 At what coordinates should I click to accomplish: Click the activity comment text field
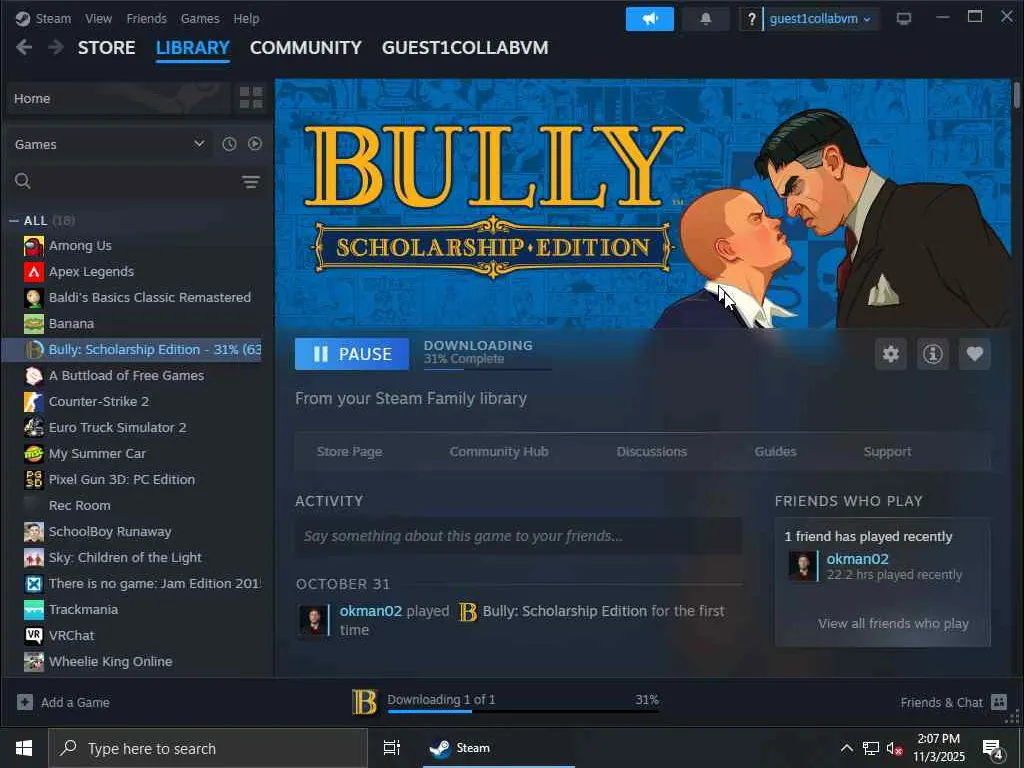(519, 536)
